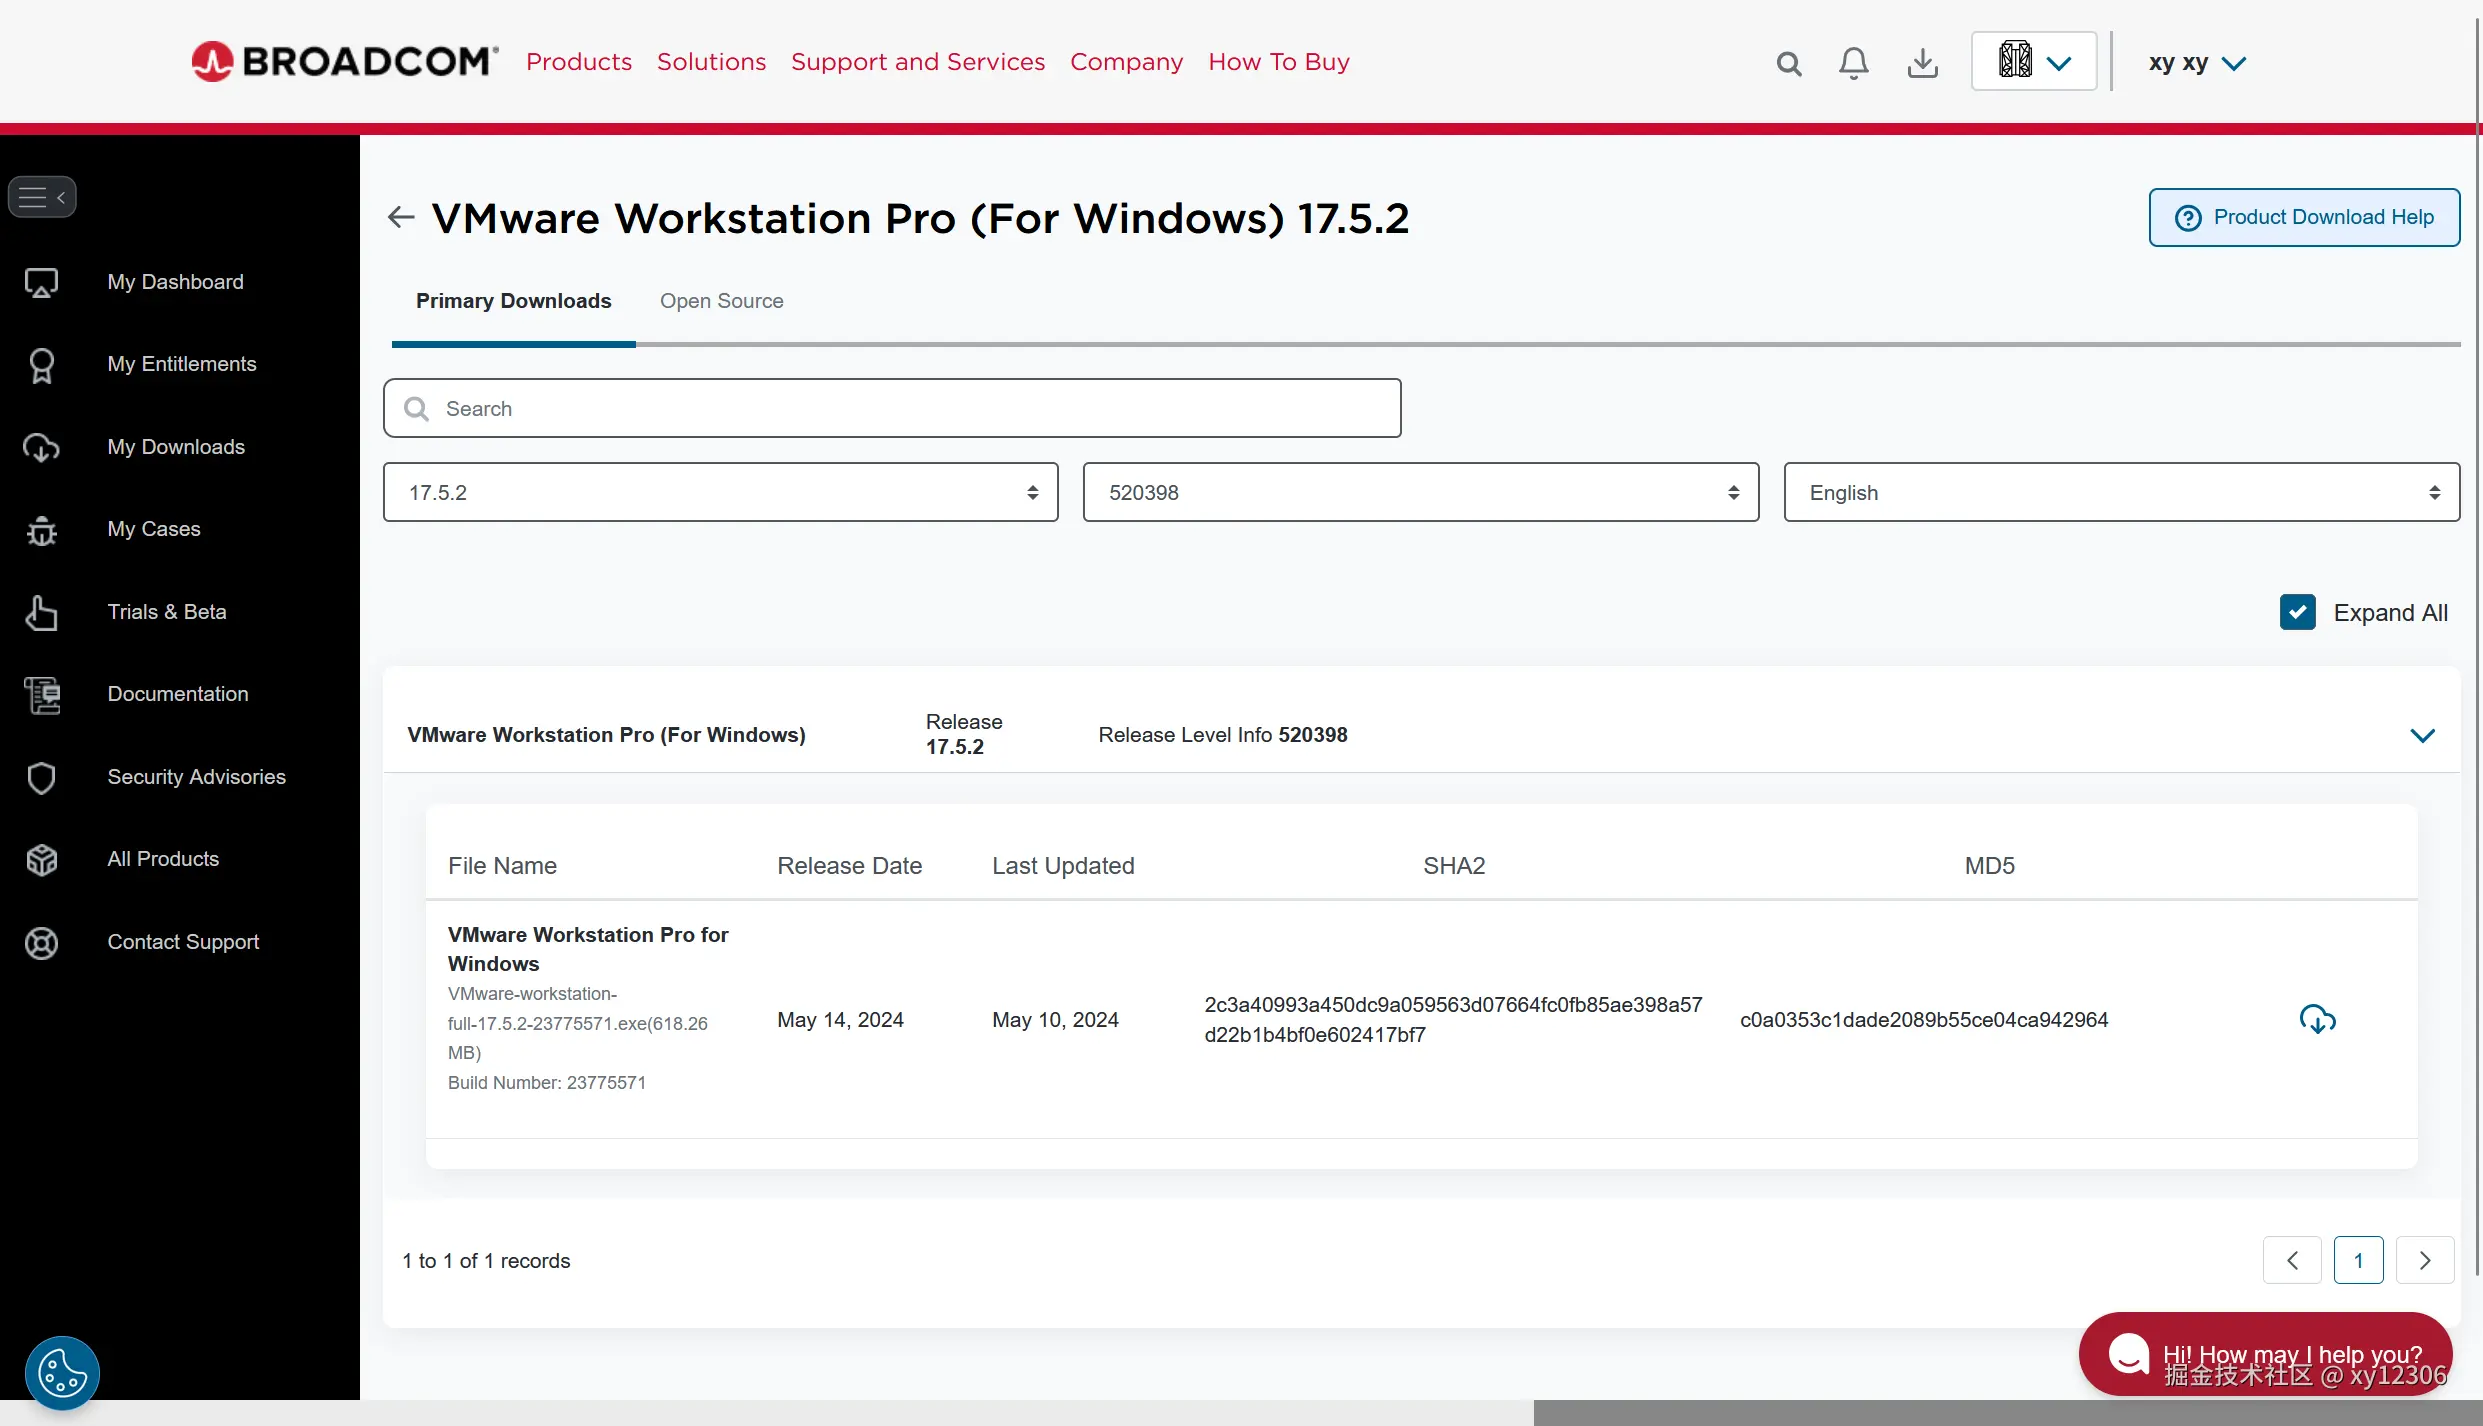Click in the Search input field

892,408
